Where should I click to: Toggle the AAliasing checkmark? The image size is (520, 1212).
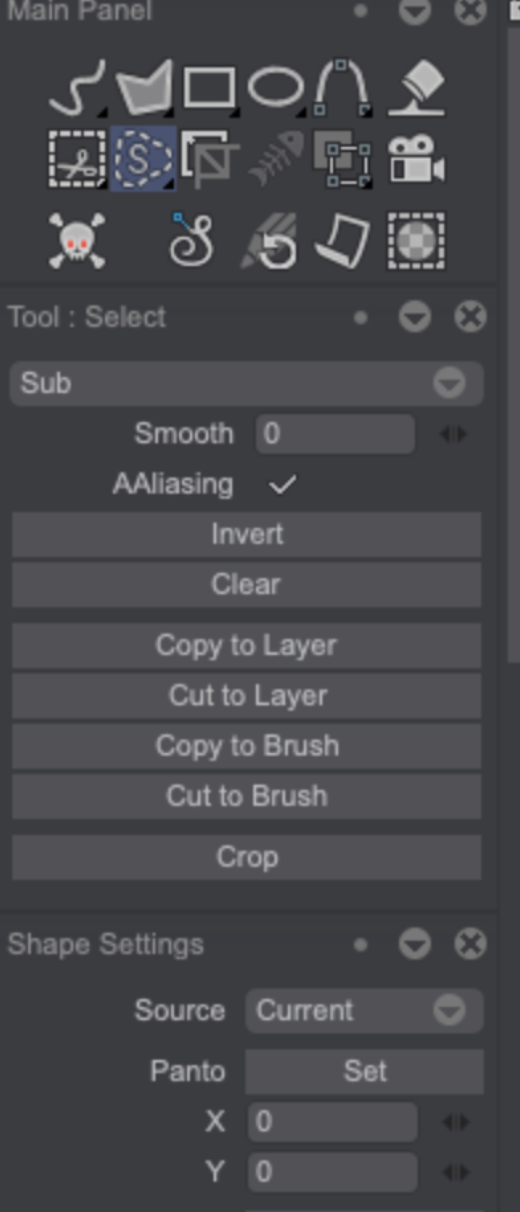283,485
